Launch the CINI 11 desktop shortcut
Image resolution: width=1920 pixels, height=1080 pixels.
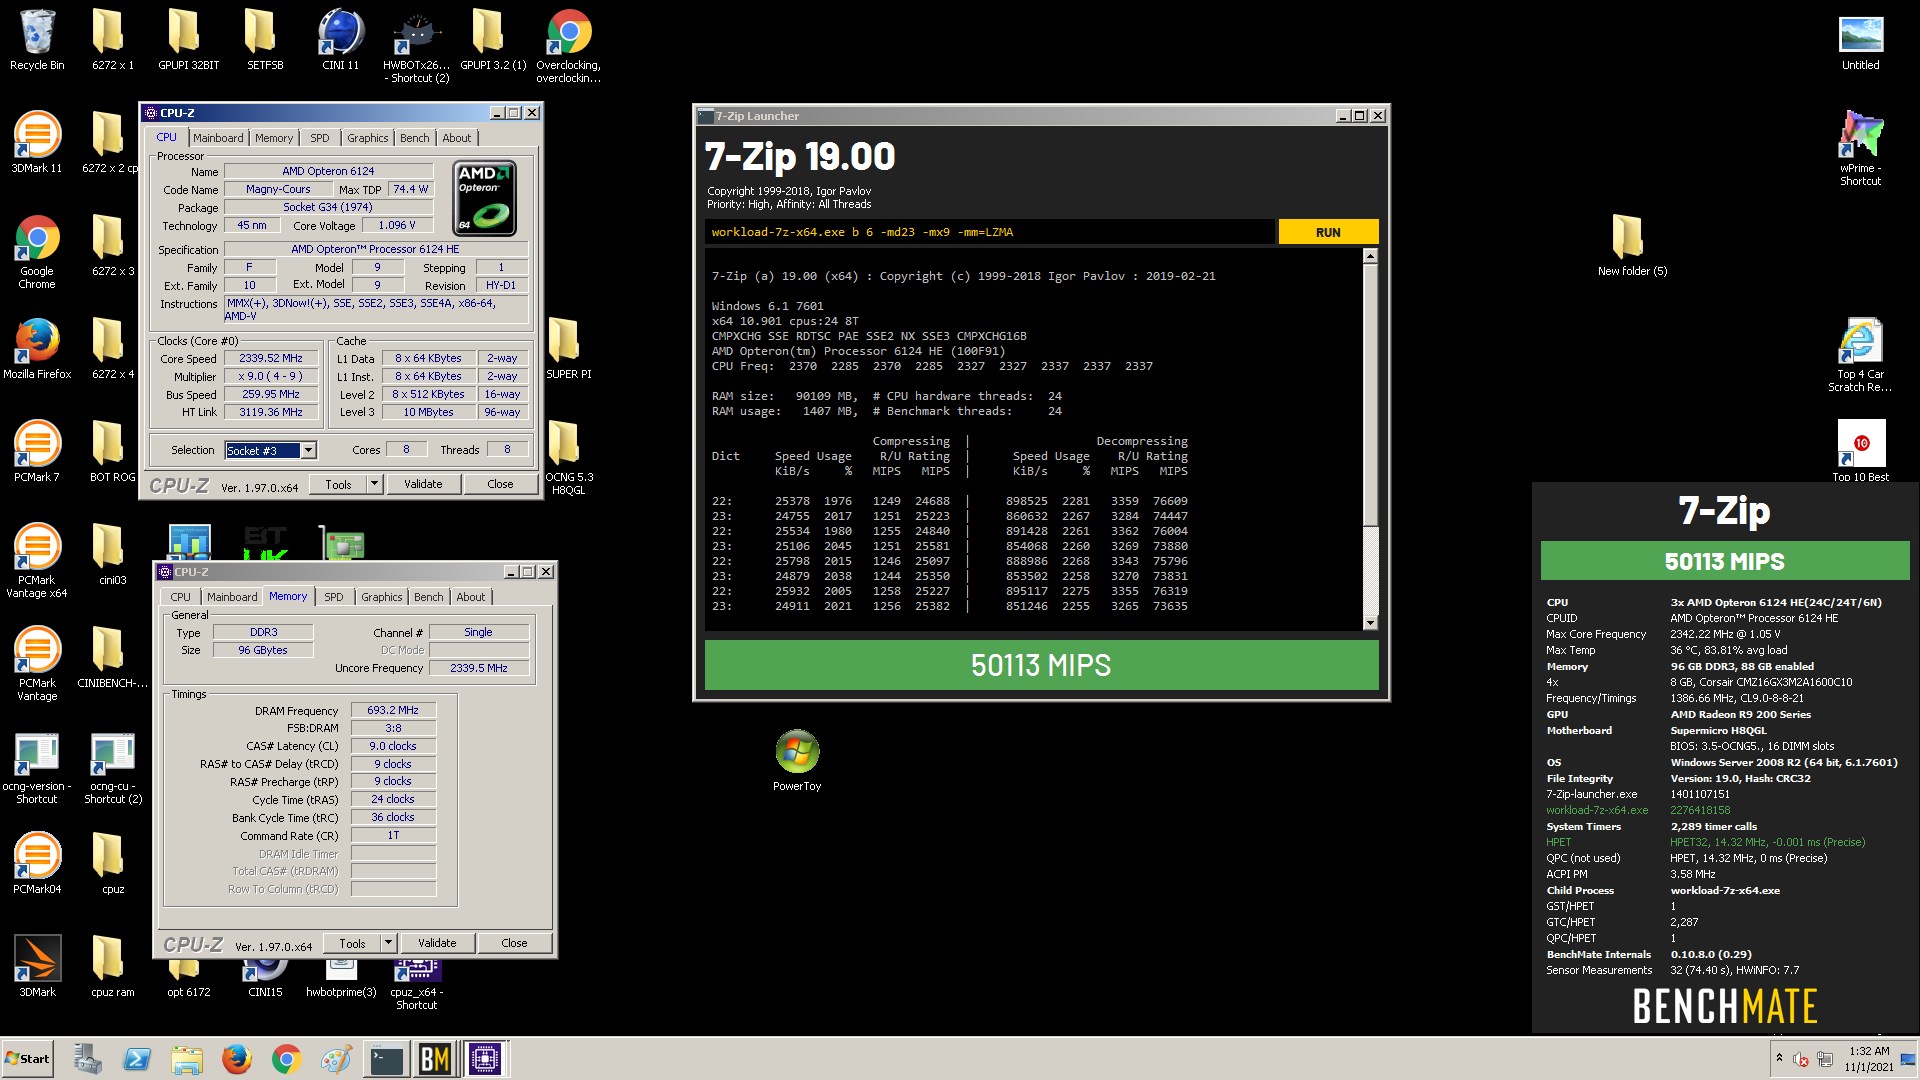point(340,40)
